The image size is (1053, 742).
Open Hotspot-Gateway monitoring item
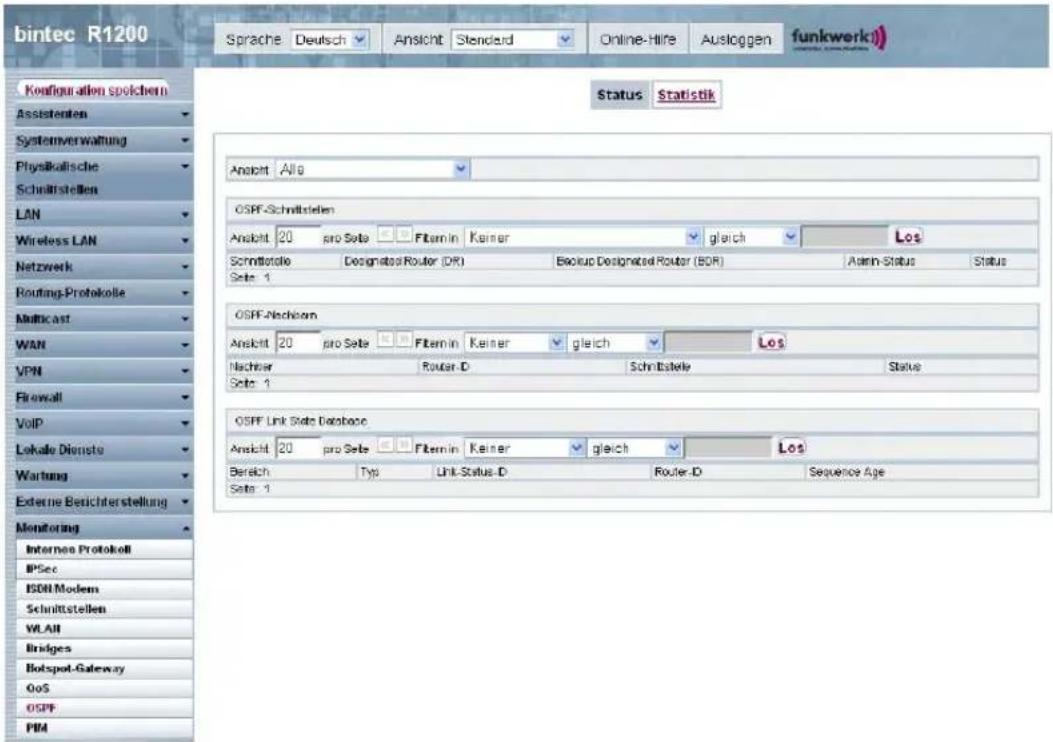104,668
